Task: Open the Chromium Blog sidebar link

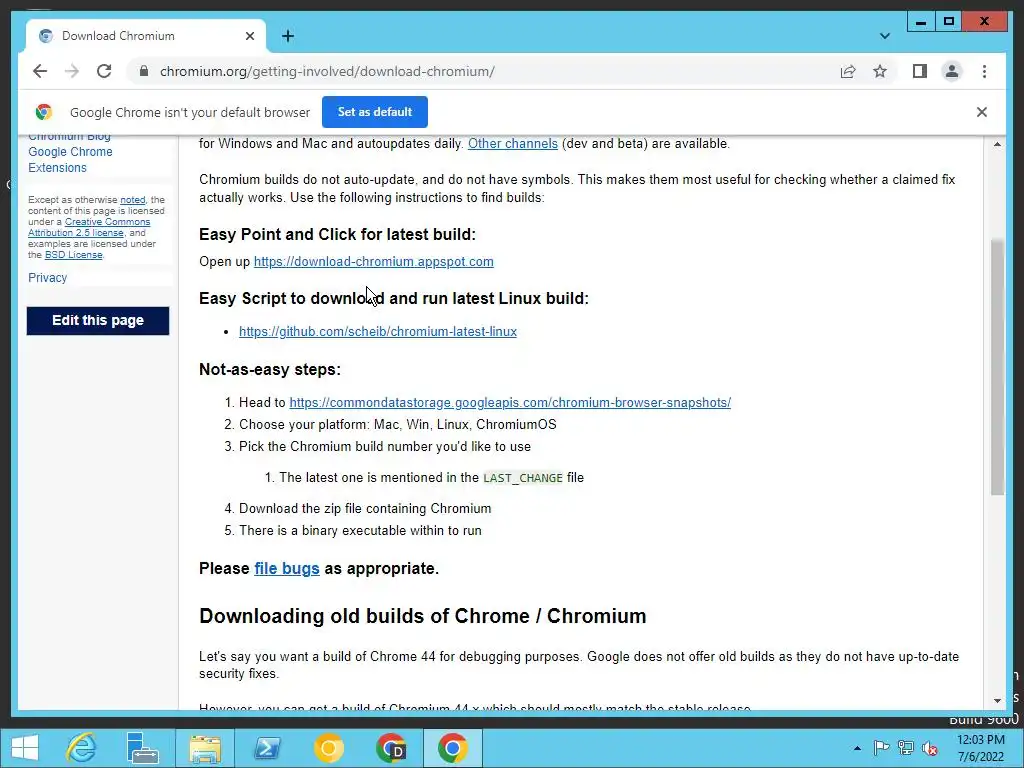Action: coord(69,136)
